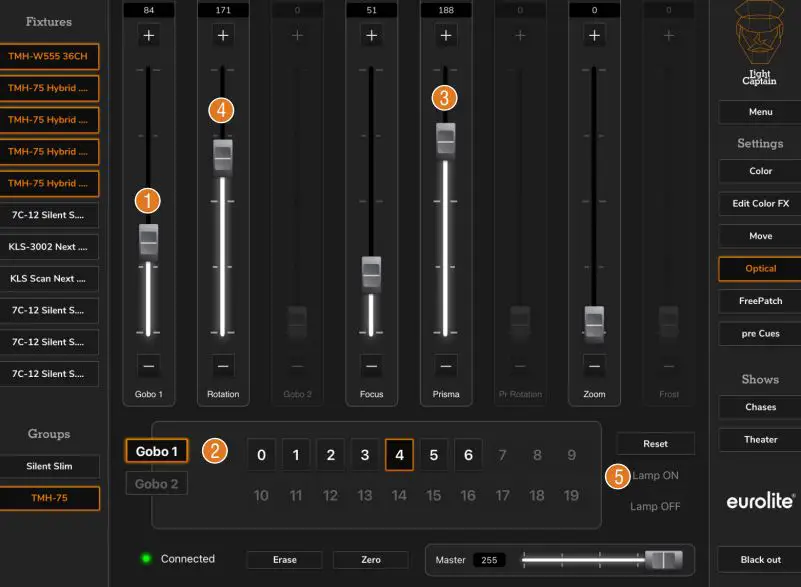Choose gobo number 2
The image size is (801, 587).
tap(331, 455)
